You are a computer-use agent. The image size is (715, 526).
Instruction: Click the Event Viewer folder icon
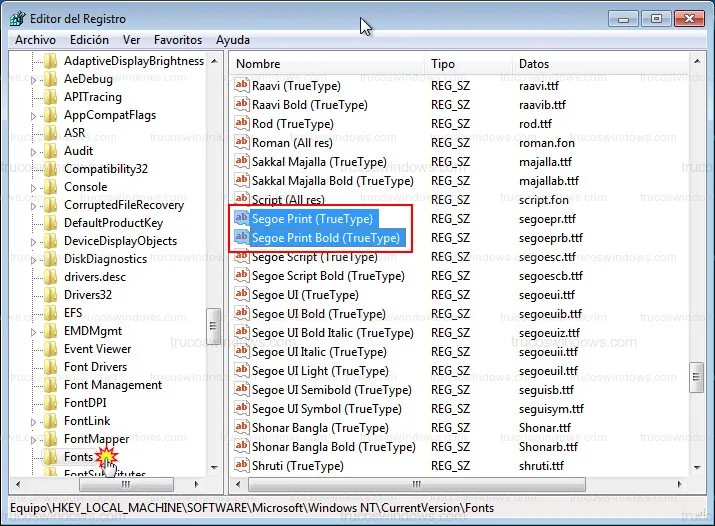tap(51, 349)
